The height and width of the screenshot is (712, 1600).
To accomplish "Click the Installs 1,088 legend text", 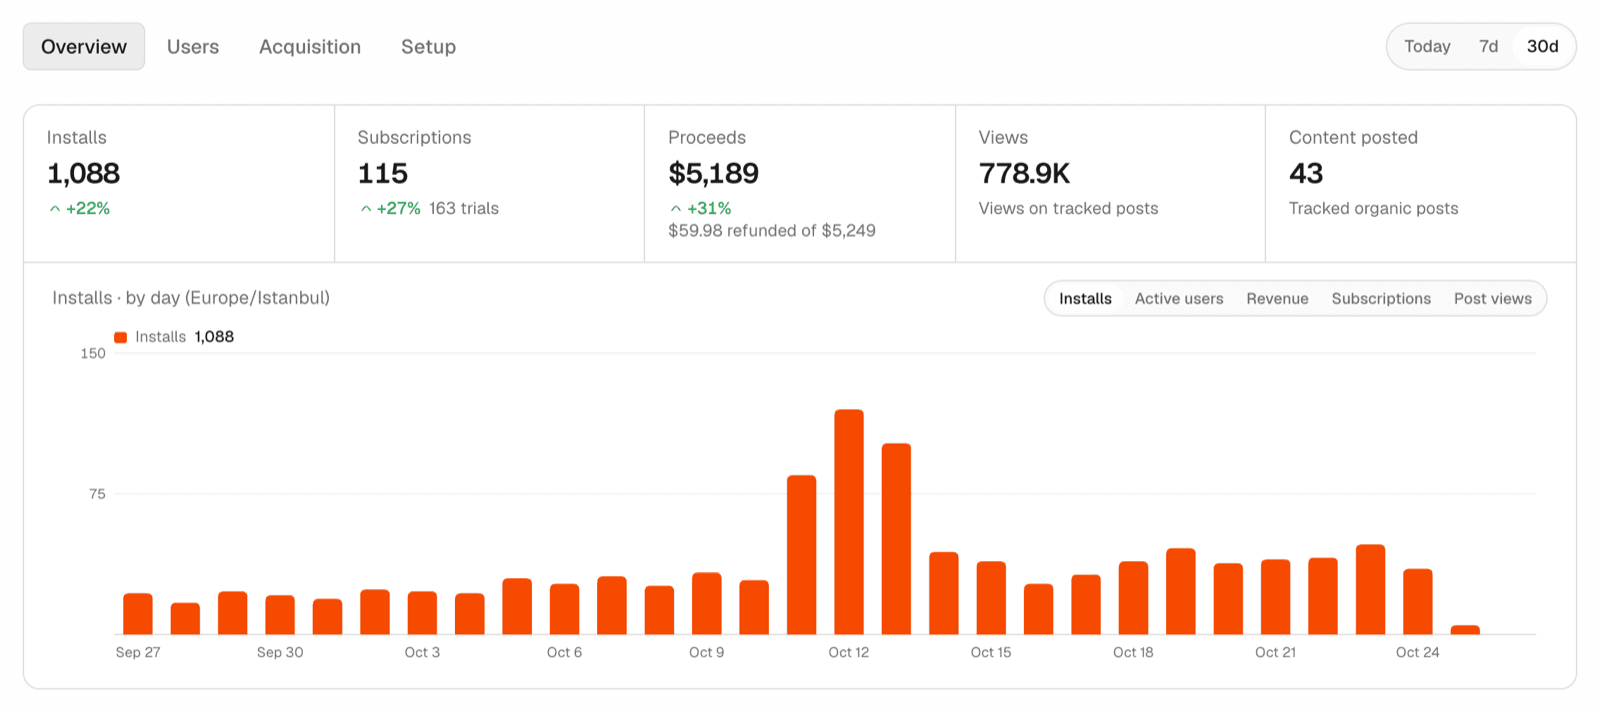I will pyautogui.click(x=185, y=337).
